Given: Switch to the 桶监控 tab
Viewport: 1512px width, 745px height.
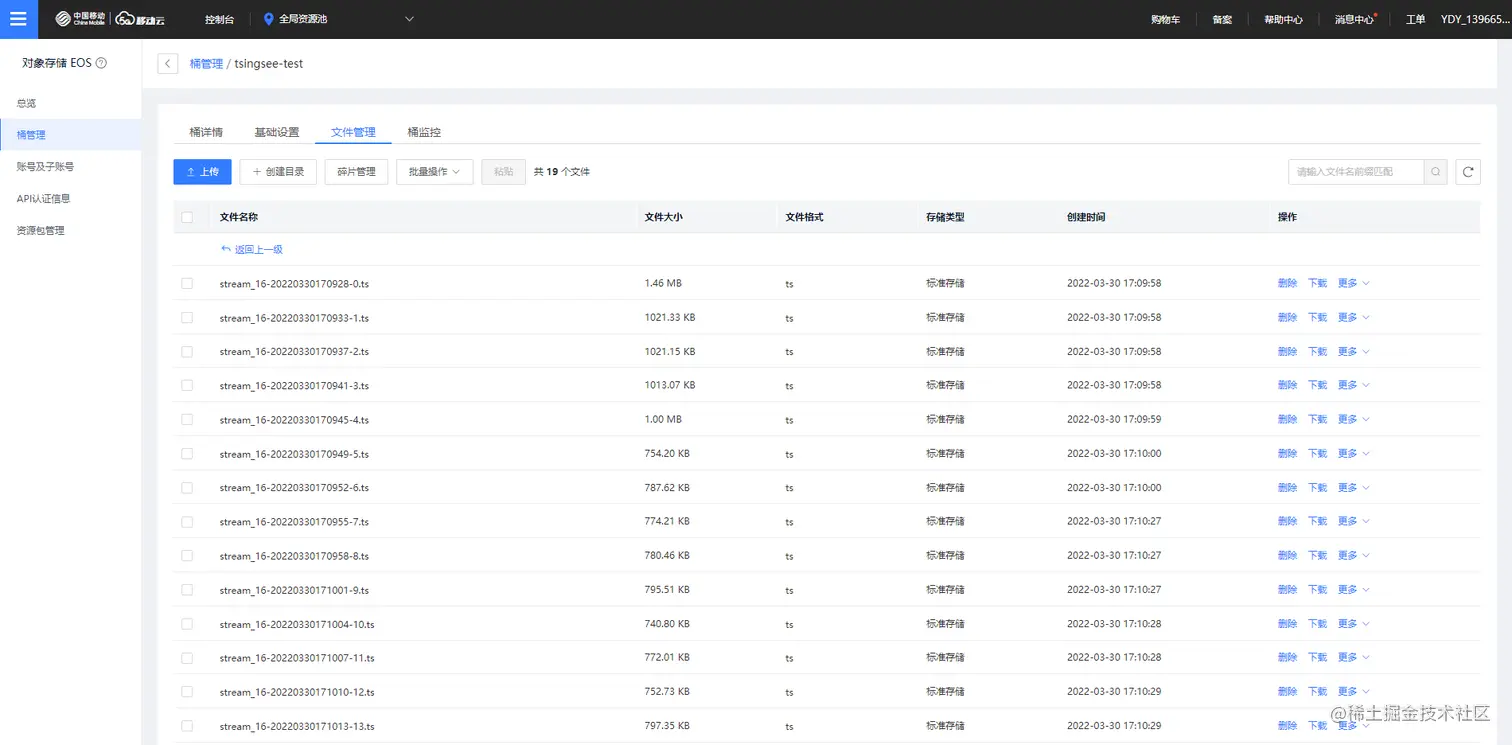Looking at the screenshot, I should (x=424, y=132).
